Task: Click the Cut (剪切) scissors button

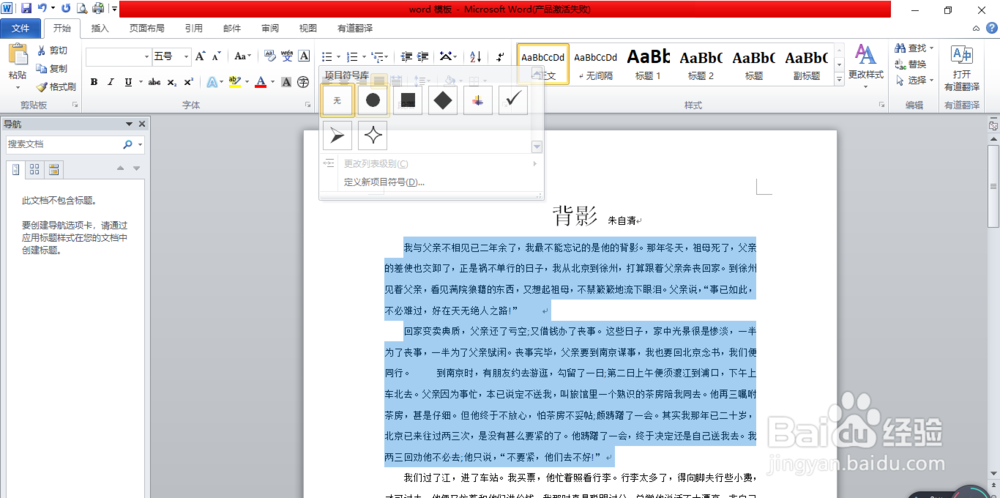Action: point(52,50)
